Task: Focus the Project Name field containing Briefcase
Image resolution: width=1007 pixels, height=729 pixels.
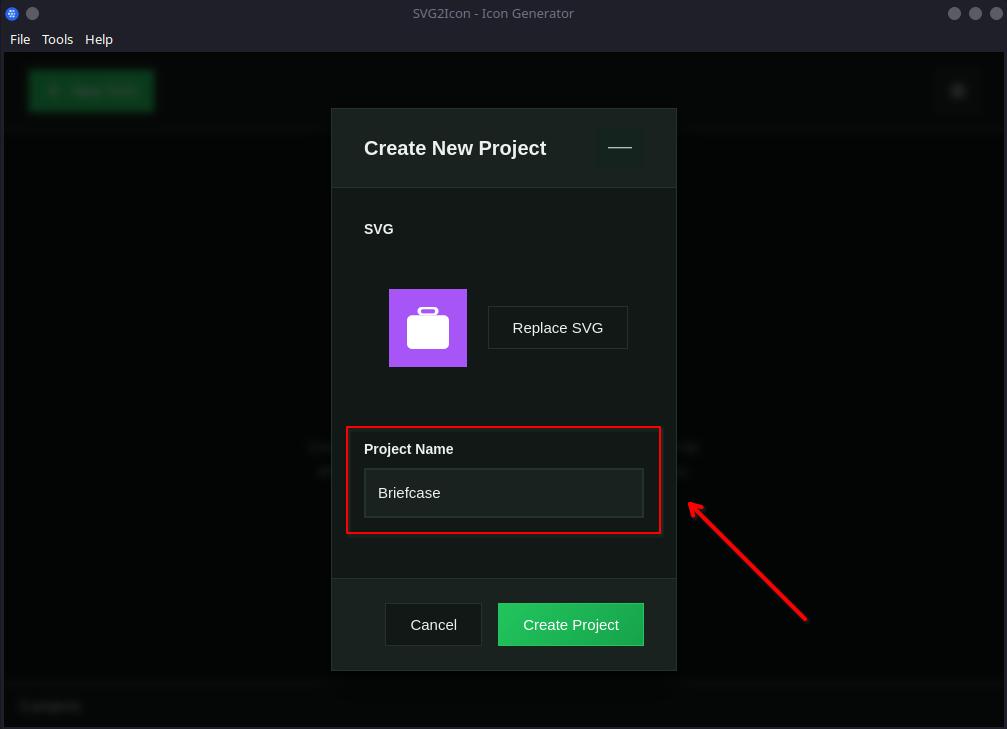Action: point(504,493)
